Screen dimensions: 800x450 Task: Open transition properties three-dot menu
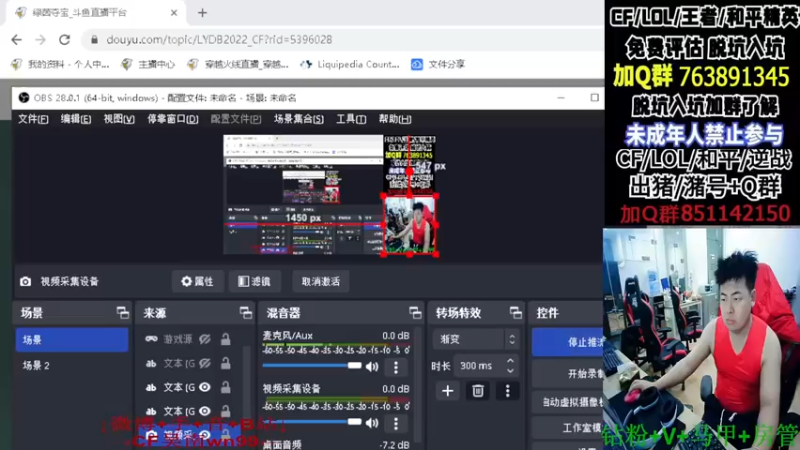[x=507, y=391]
